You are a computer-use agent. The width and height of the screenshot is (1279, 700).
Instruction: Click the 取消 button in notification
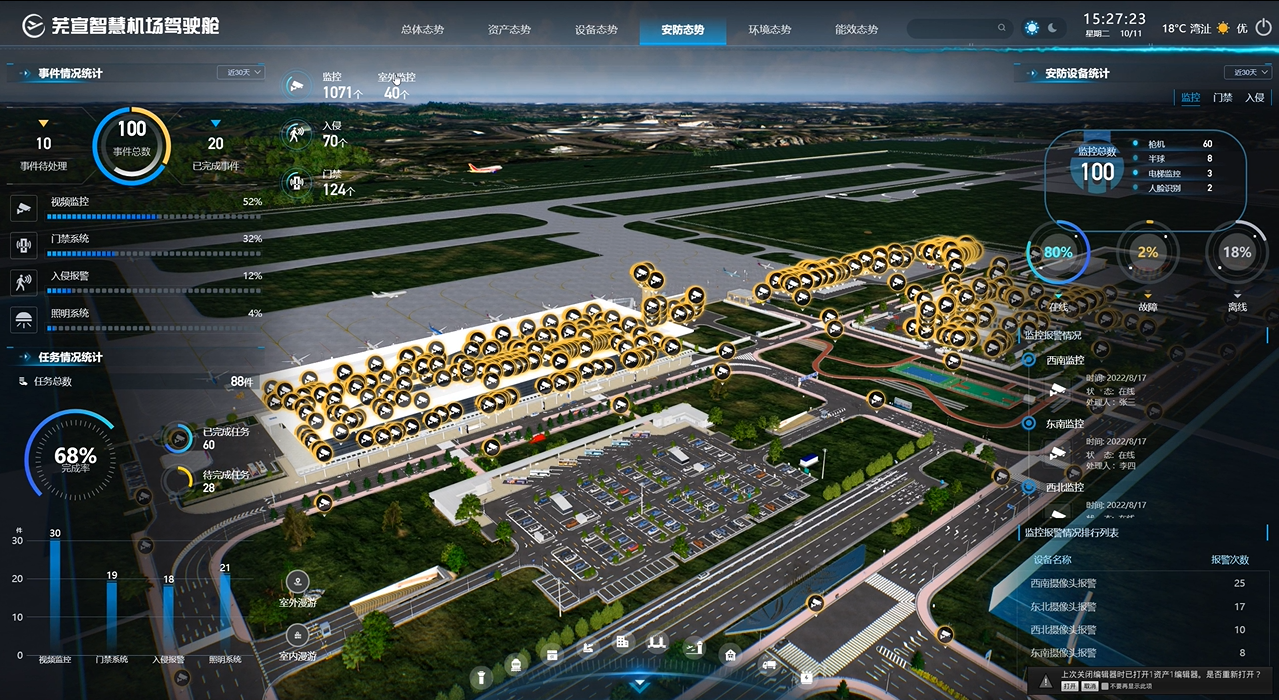[1089, 688]
